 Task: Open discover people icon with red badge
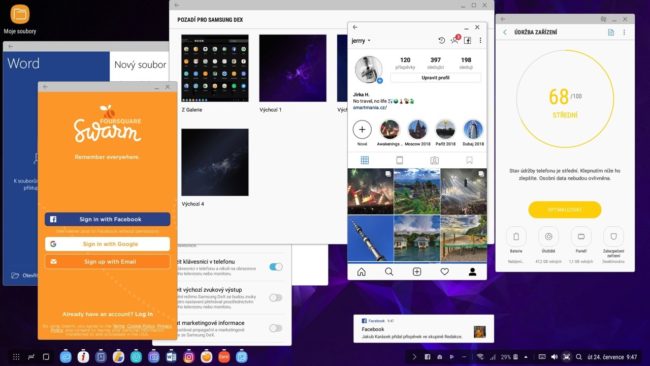coord(455,40)
